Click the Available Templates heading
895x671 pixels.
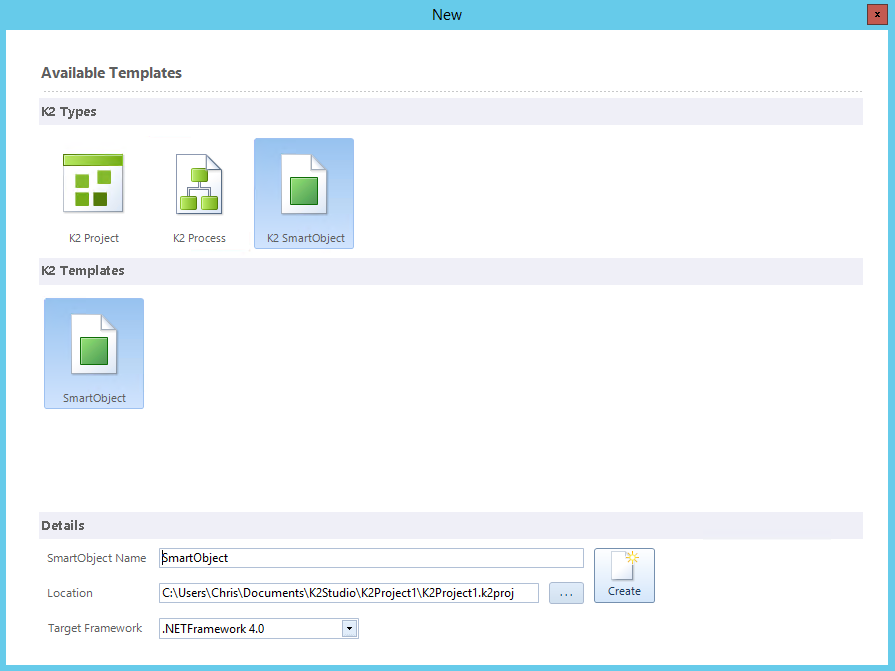[111, 73]
